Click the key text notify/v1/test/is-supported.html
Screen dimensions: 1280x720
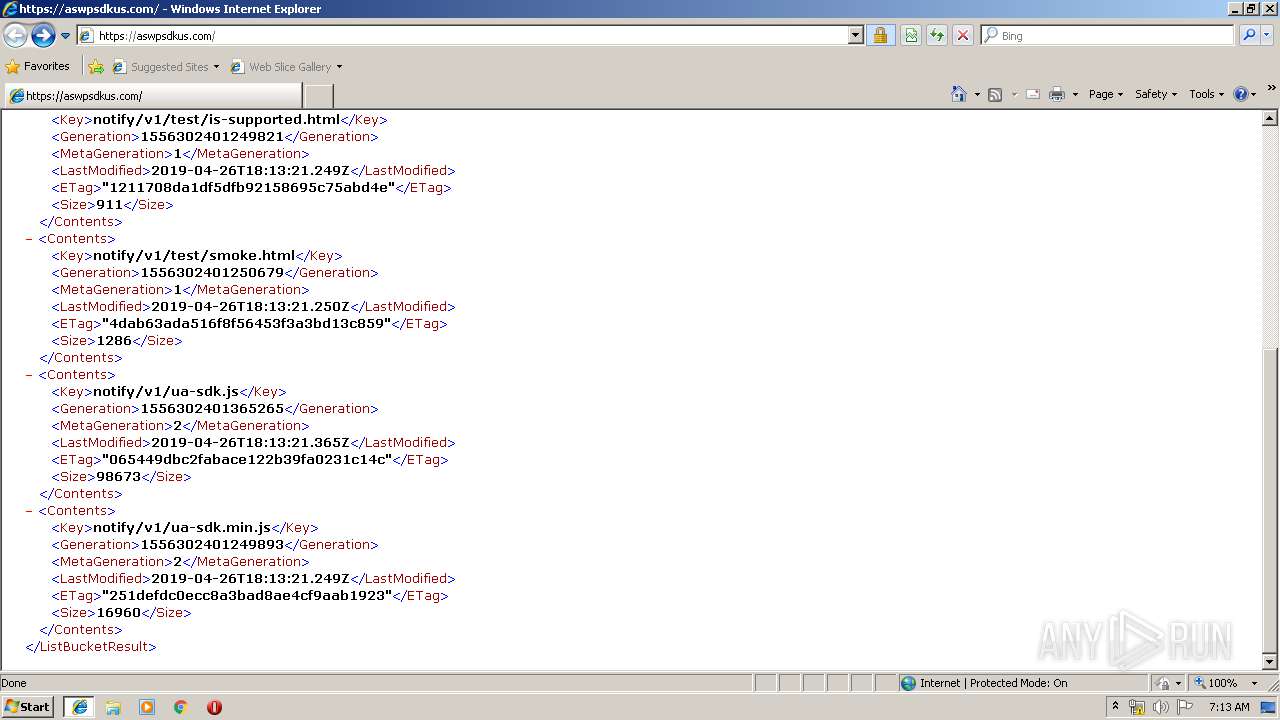pos(216,119)
